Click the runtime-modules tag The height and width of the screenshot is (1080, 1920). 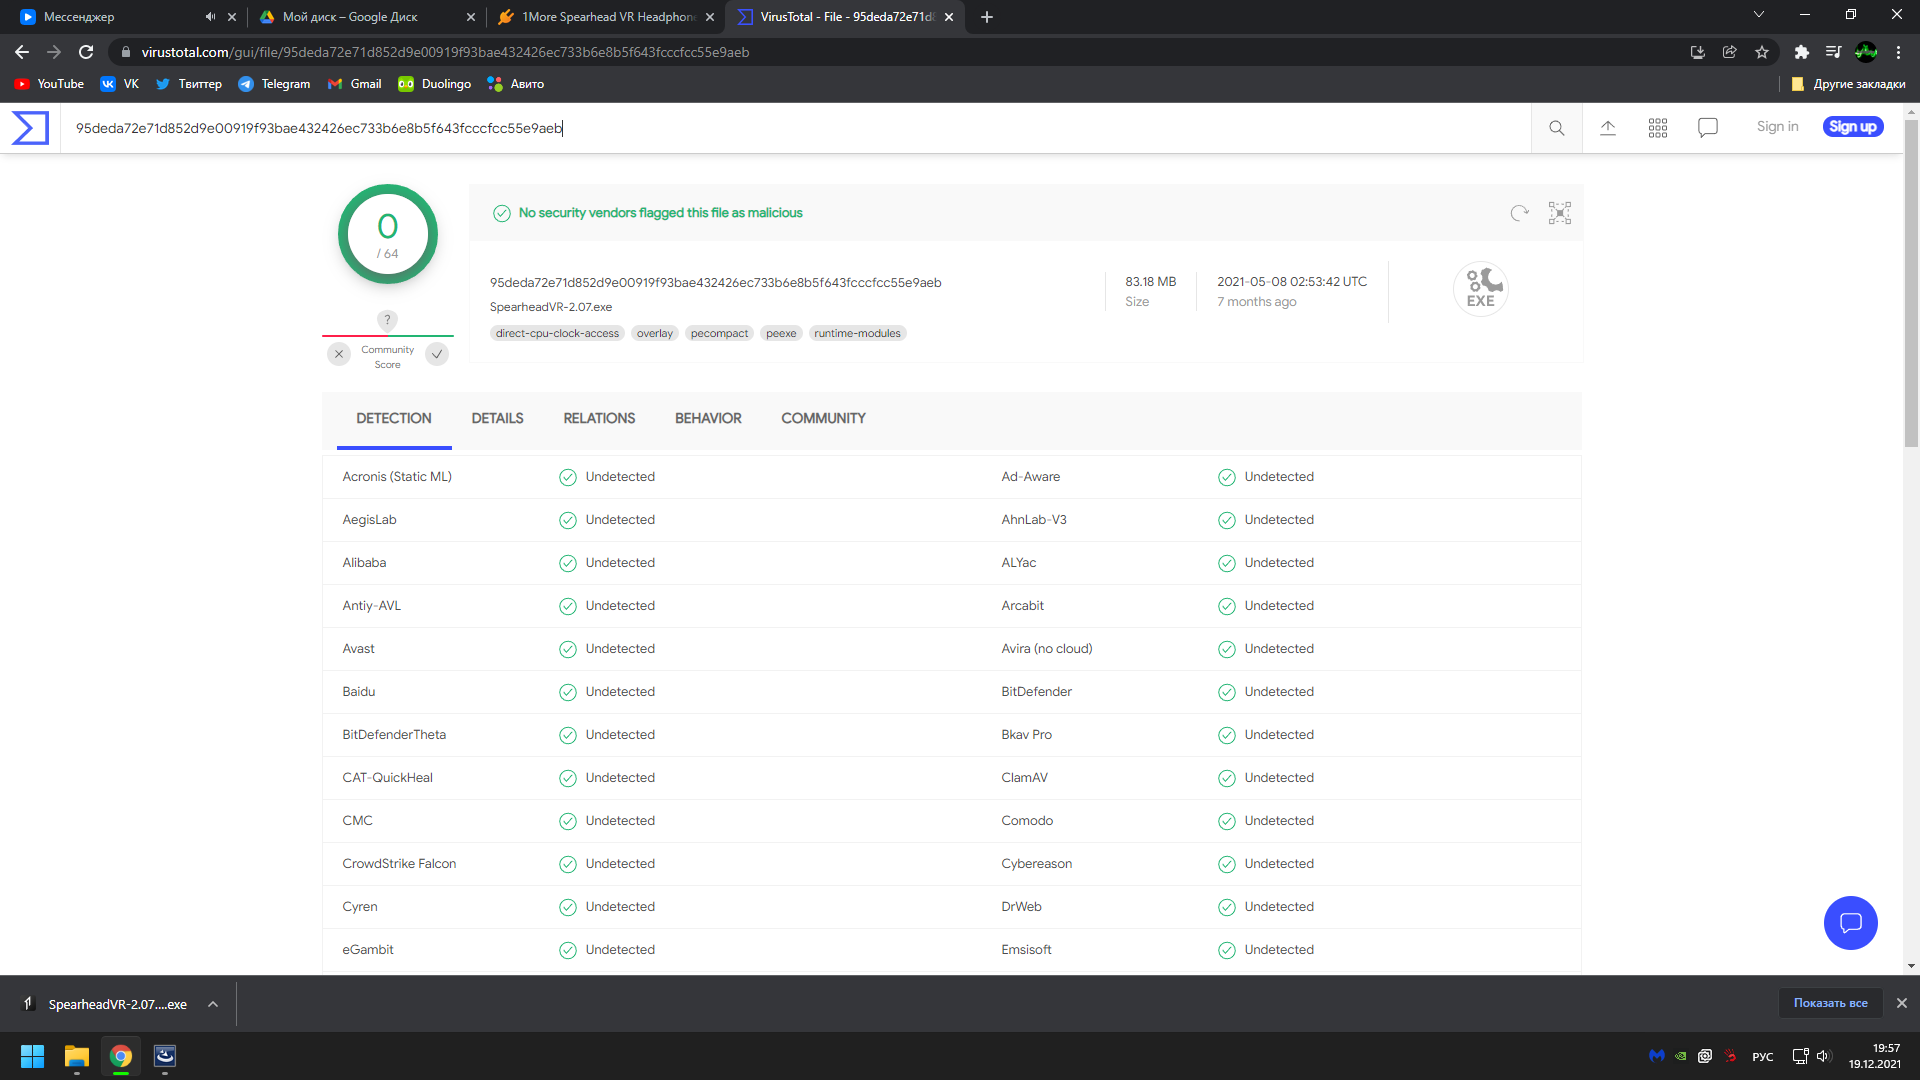pos(857,334)
